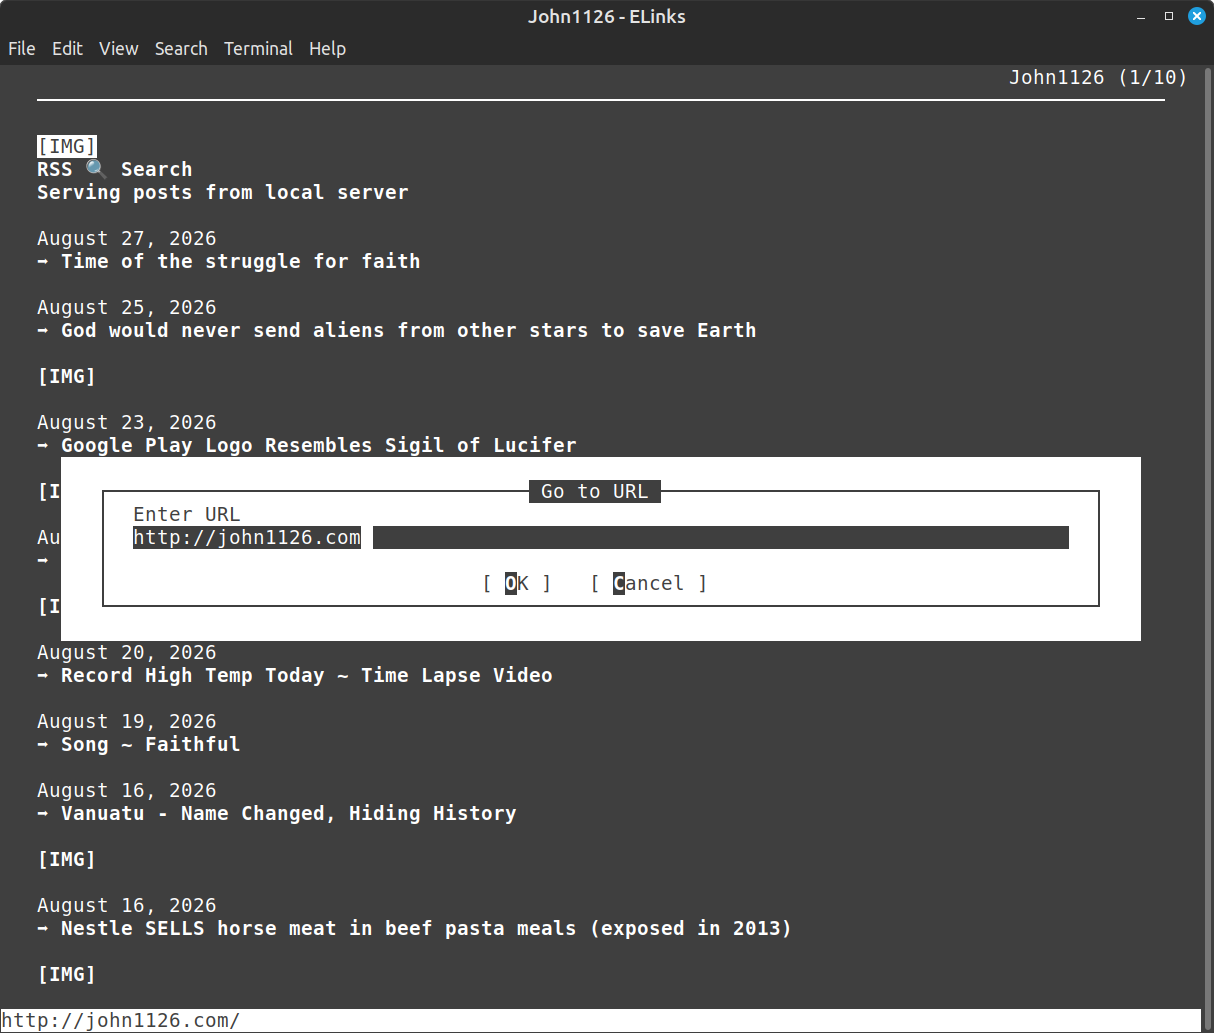Click the 'Enter URL' label
This screenshot has height=1033, width=1214.
tap(187, 515)
